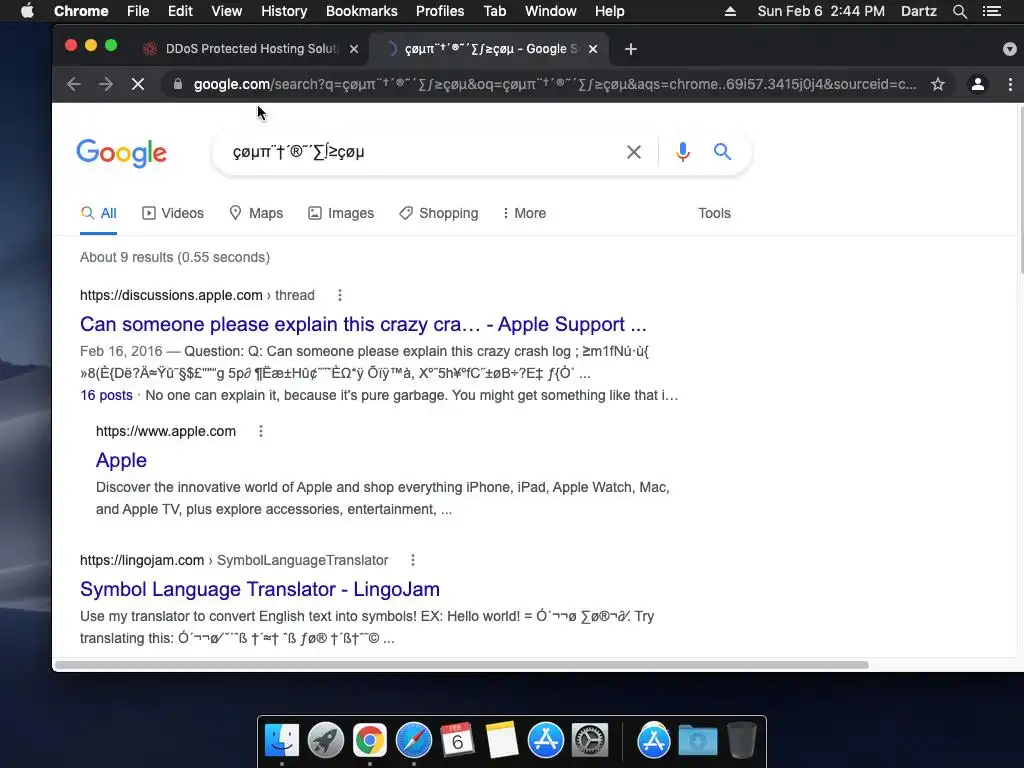Open the Bookmarks menu

coord(362,11)
